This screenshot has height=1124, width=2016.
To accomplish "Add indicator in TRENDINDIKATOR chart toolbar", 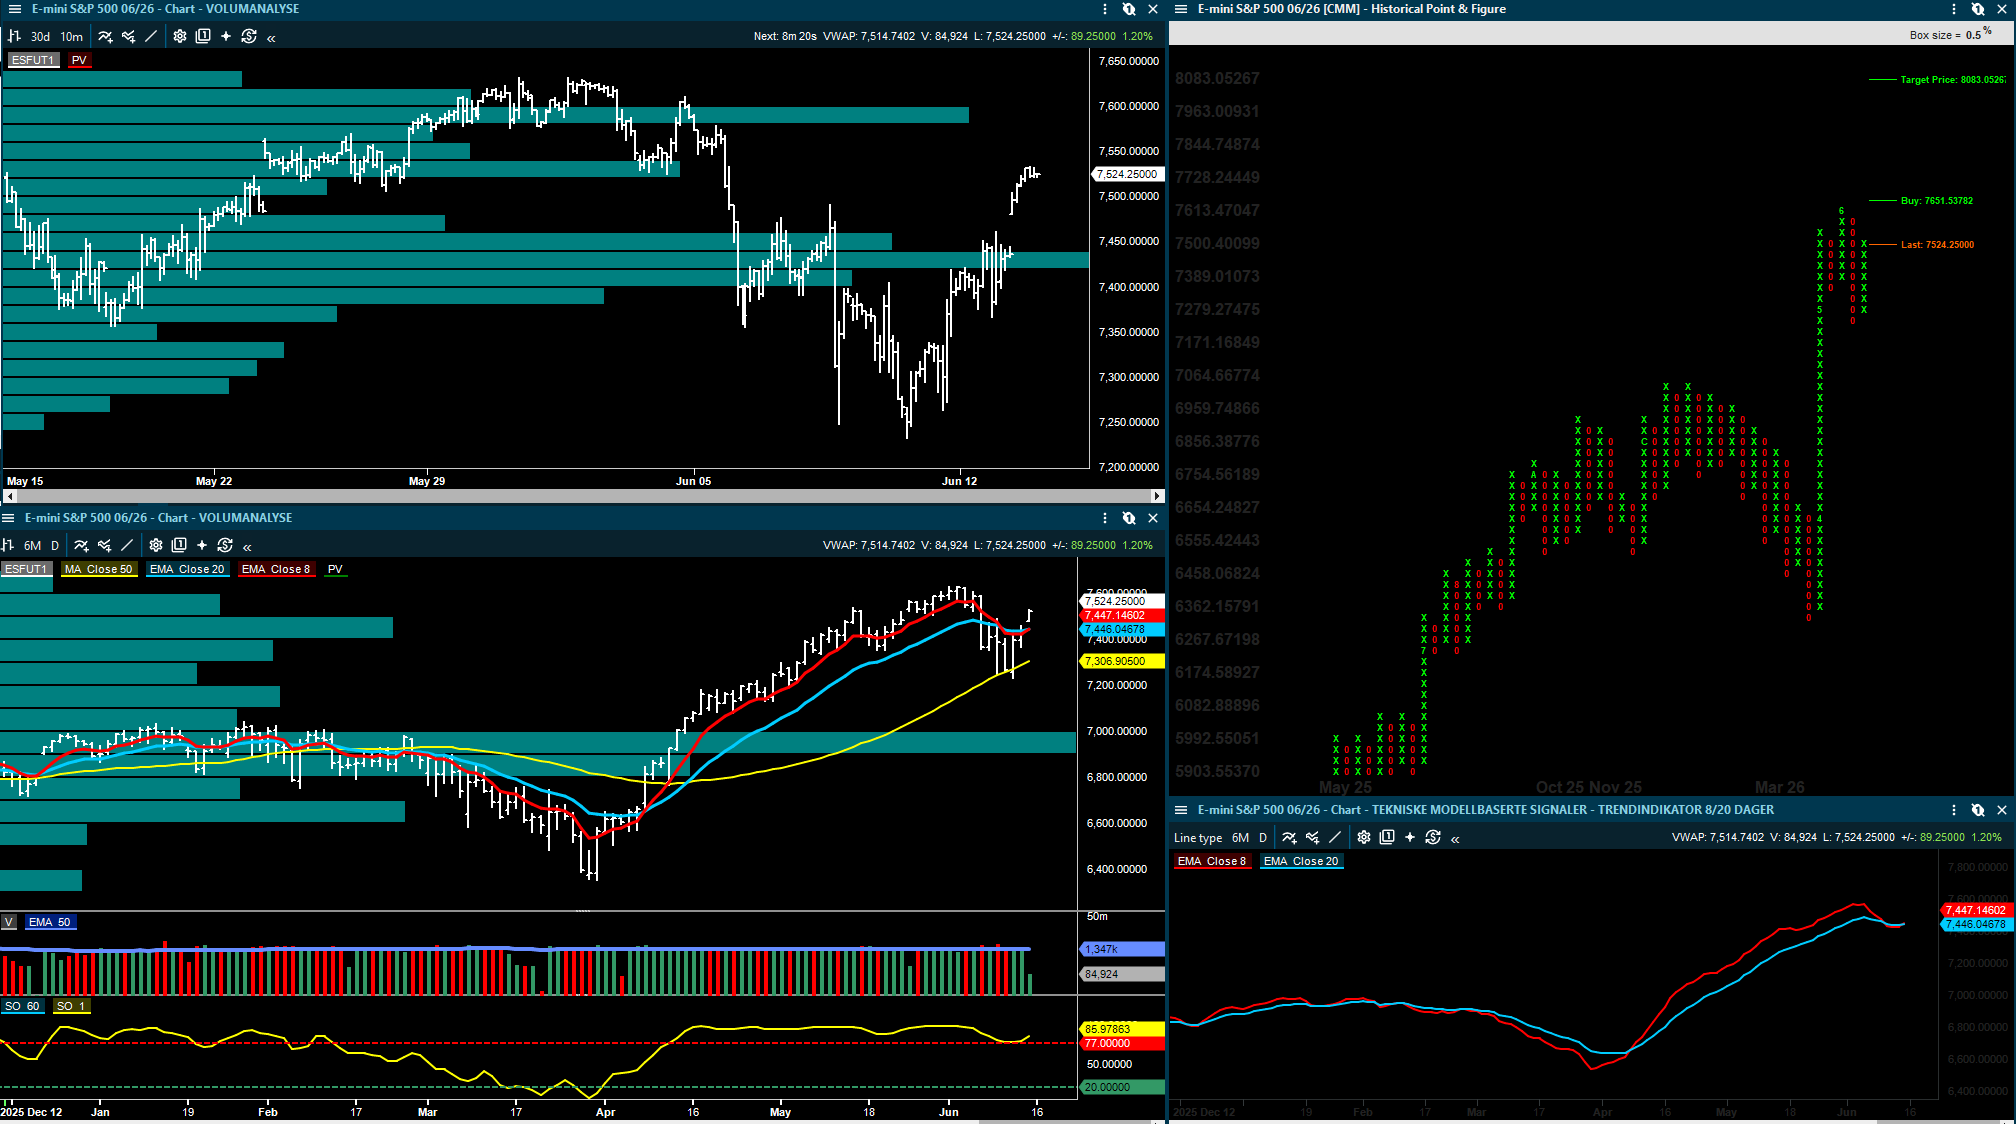I will click(1289, 837).
